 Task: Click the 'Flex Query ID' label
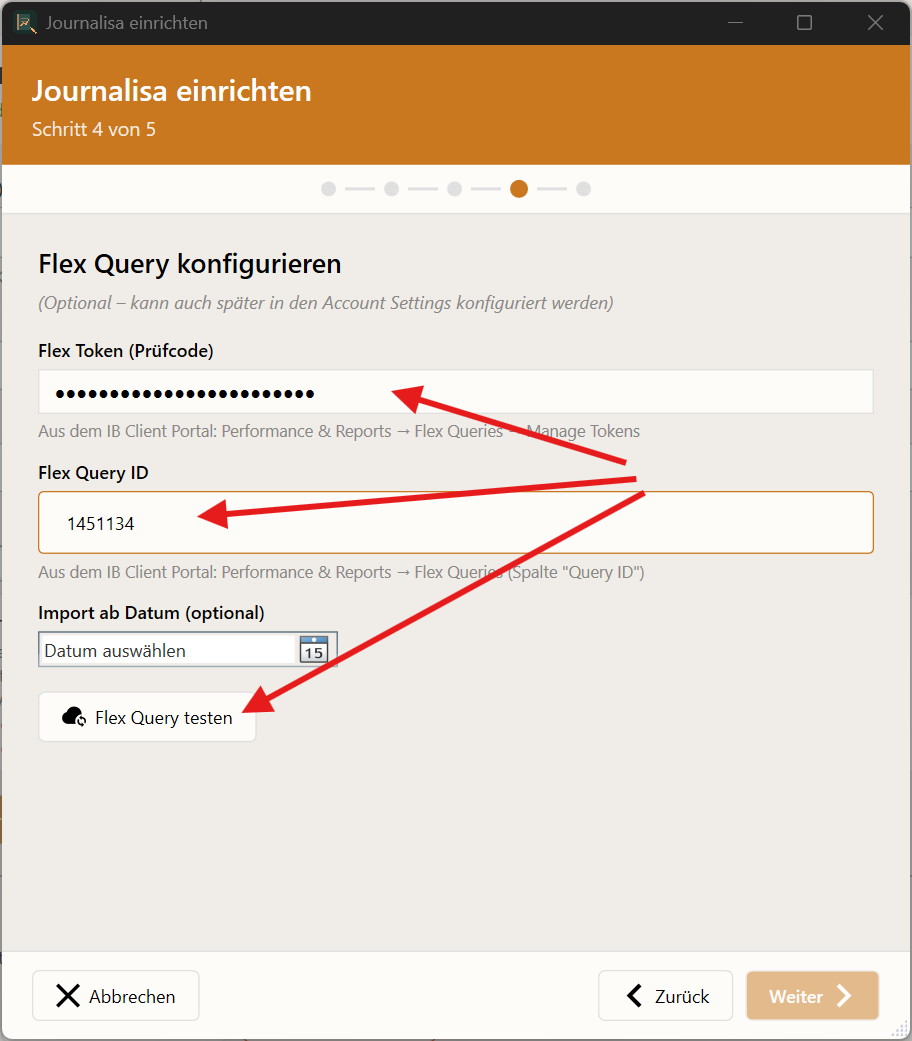(x=94, y=473)
